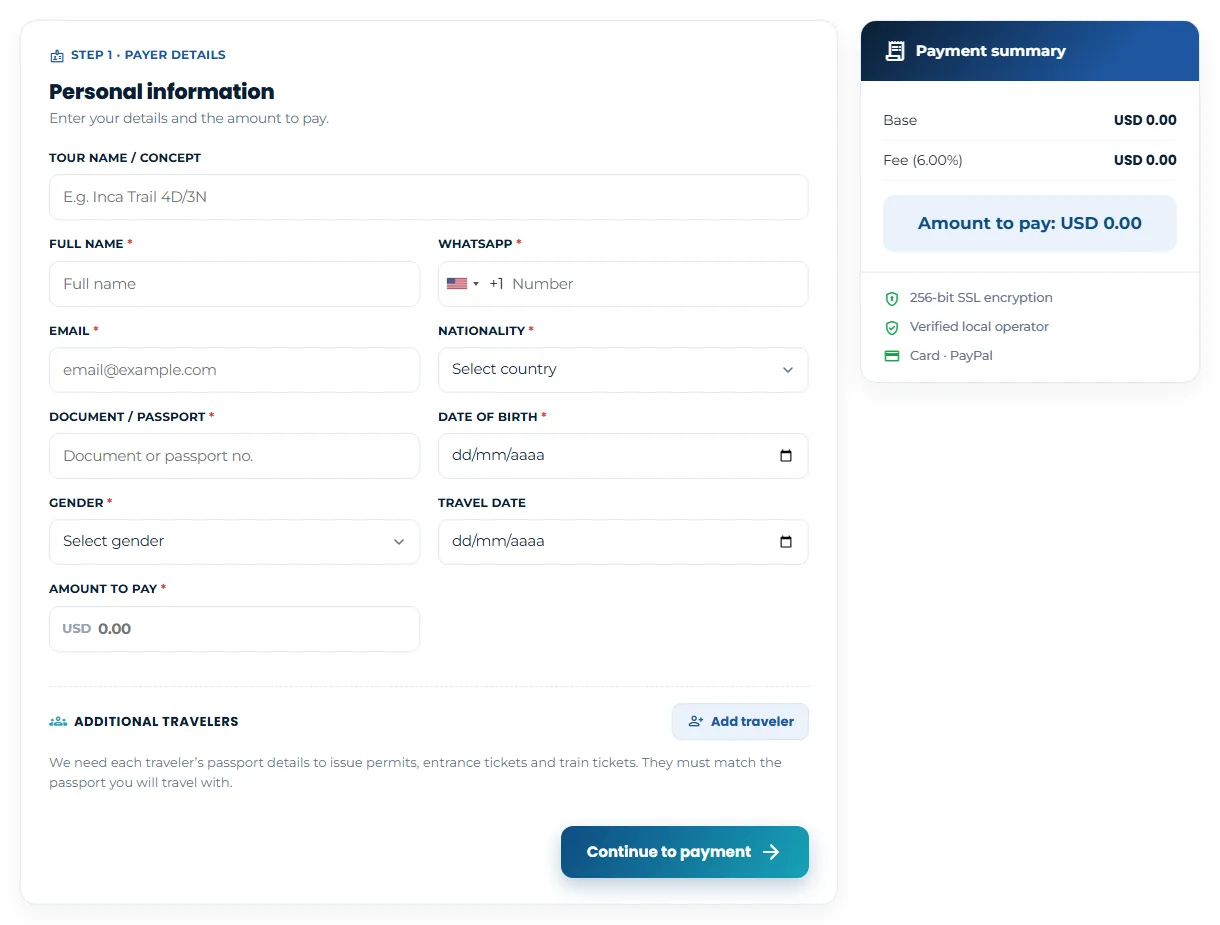Click into the Full name input
The width and height of the screenshot is (1220, 925).
coord(234,284)
